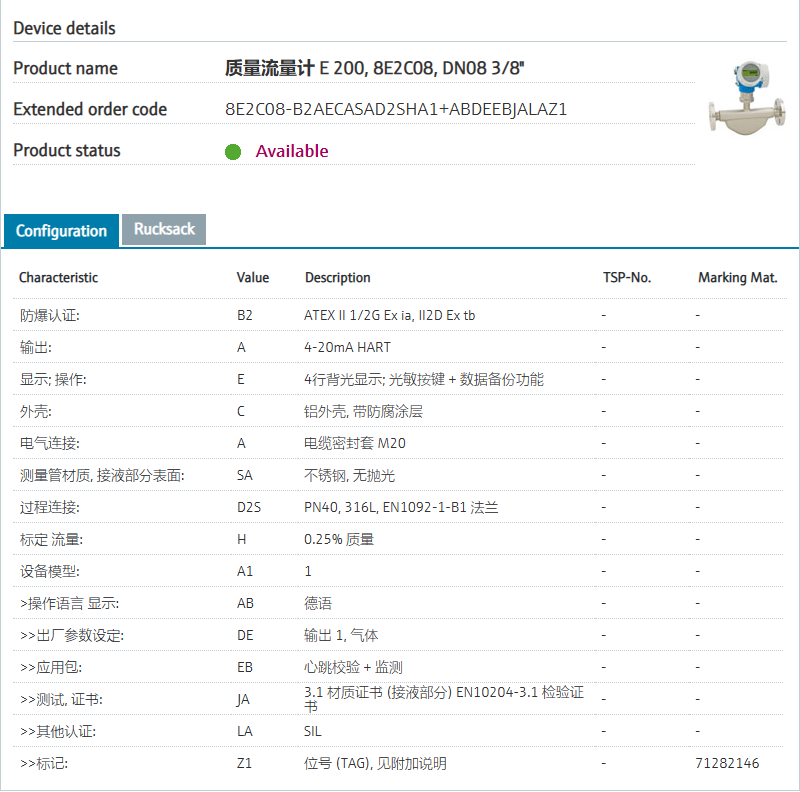This screenshot has width=800, height=792.
Task: Select the Configuration tab
Action: tap(61, 231)
